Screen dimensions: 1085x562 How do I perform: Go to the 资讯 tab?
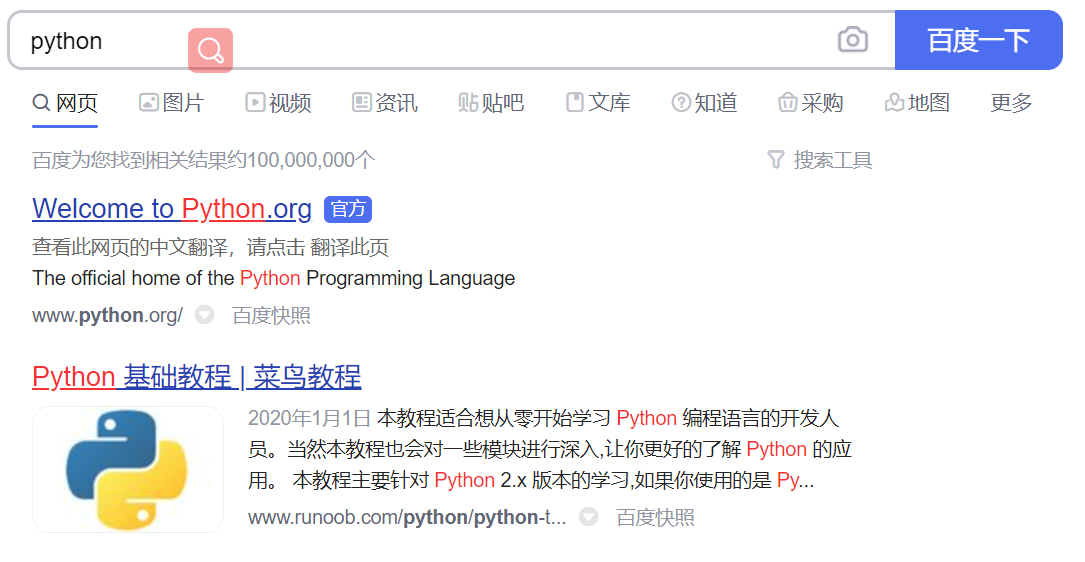pos(385,103)
